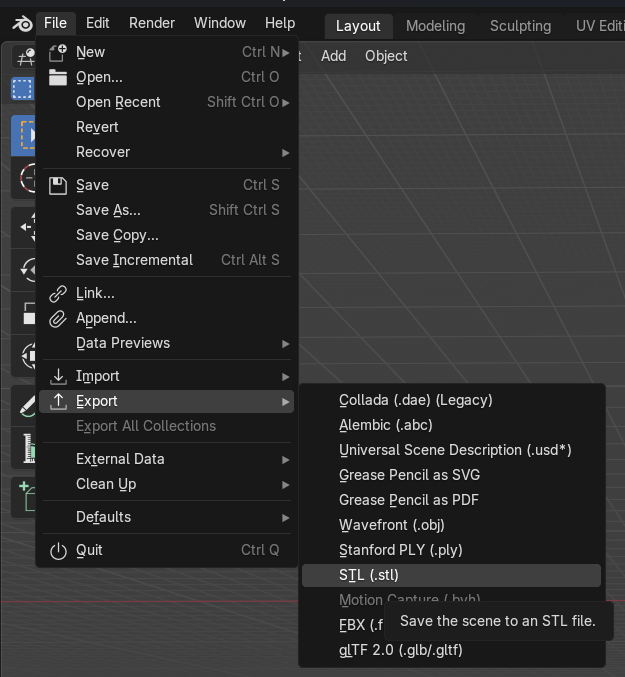Screen dimensions: 625x677
Task: Export Grease Pencil as SVG
Action: pos(451,475)
